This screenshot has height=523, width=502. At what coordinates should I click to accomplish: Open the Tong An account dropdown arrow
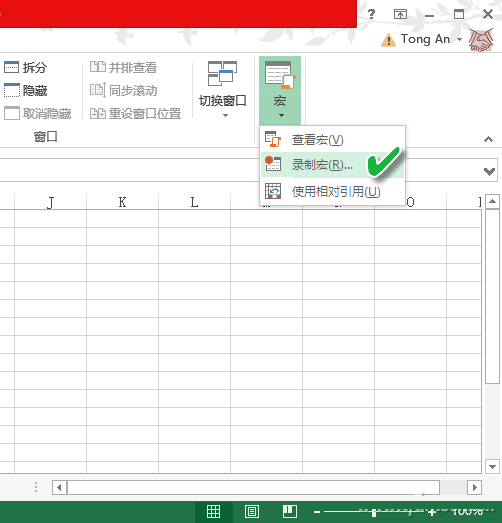459,39
